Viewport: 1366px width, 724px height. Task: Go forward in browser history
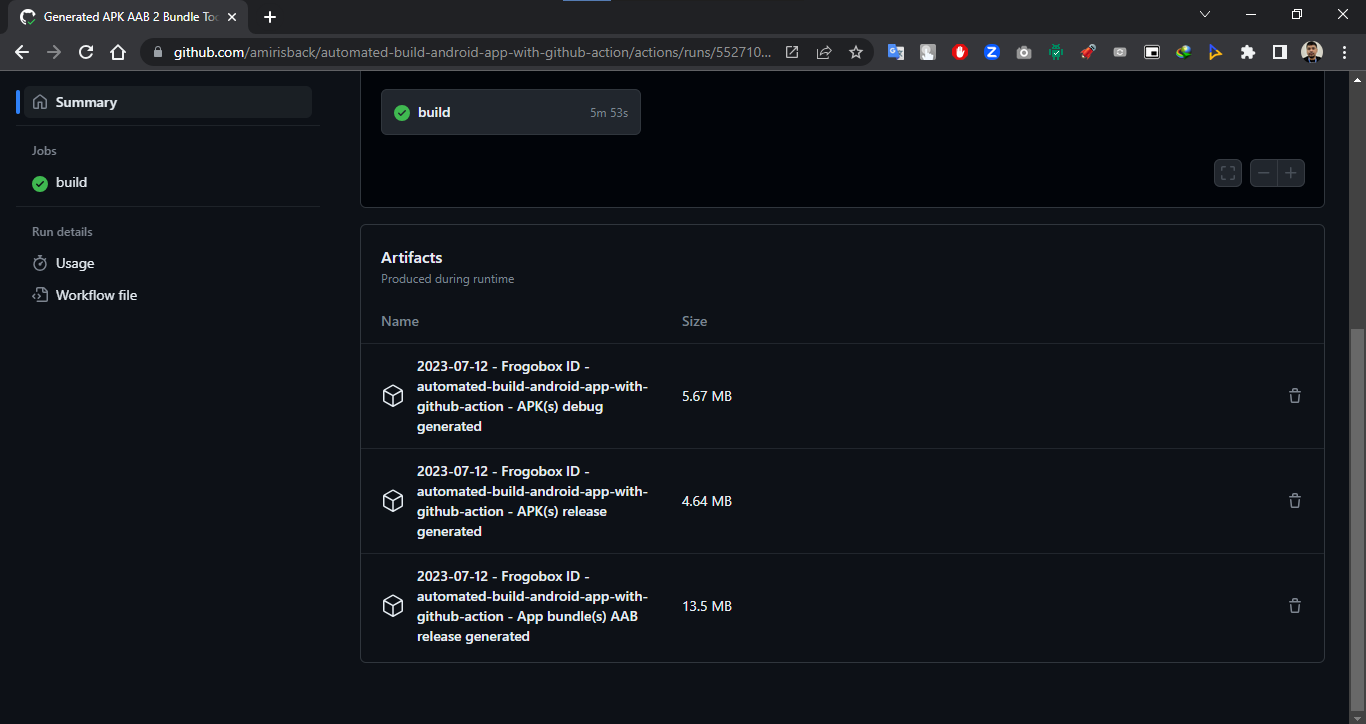[x=54, y=52]
